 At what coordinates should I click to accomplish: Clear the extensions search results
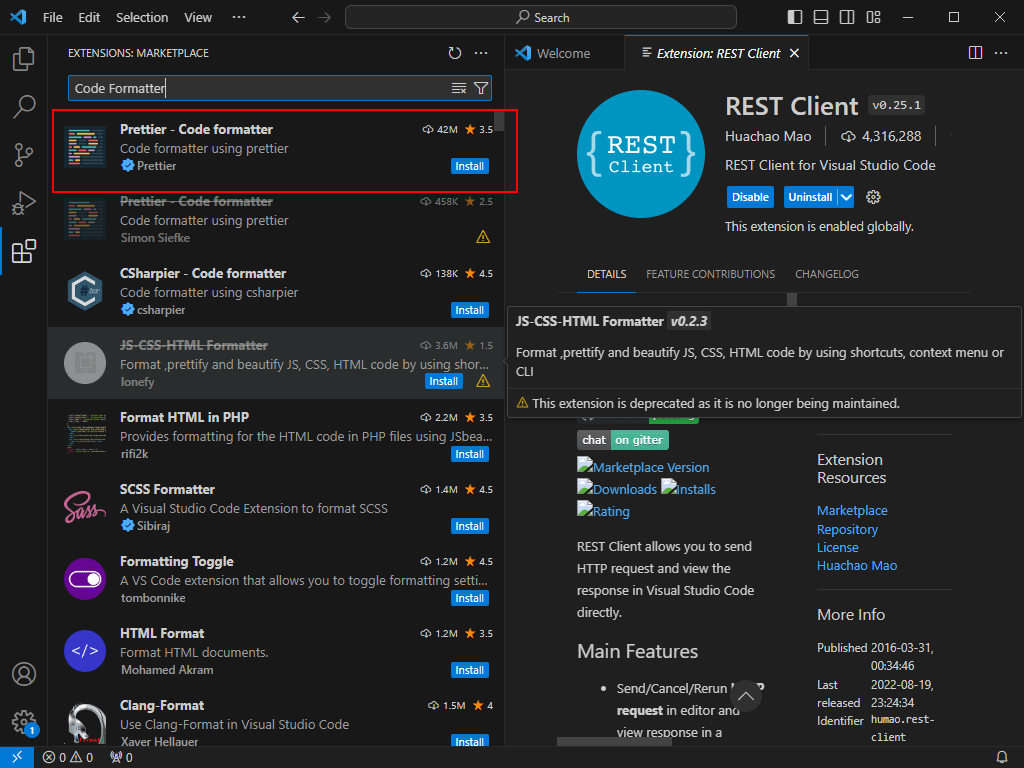click(459, 88)
